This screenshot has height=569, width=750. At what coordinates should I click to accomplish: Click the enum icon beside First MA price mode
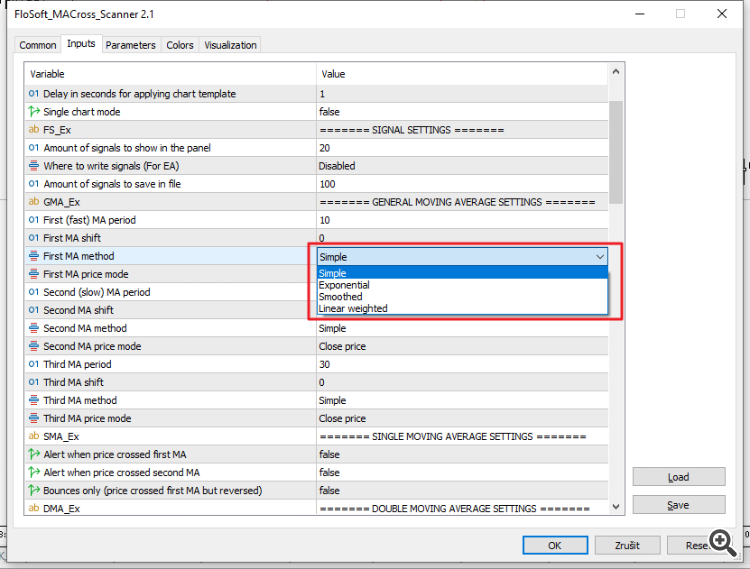click(x=33, y=274)
